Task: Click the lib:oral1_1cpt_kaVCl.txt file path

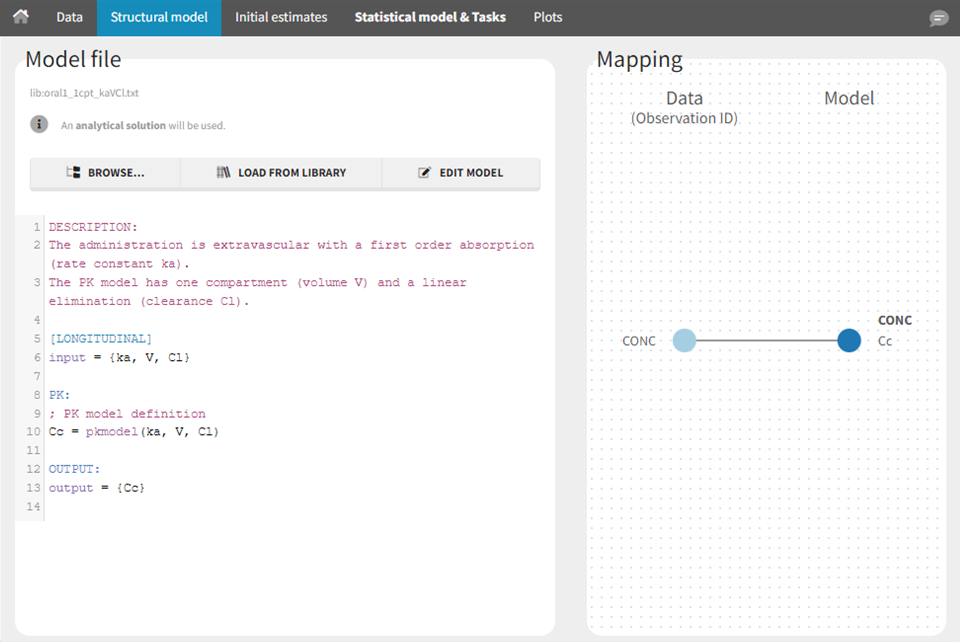Action: pos(84,93)
